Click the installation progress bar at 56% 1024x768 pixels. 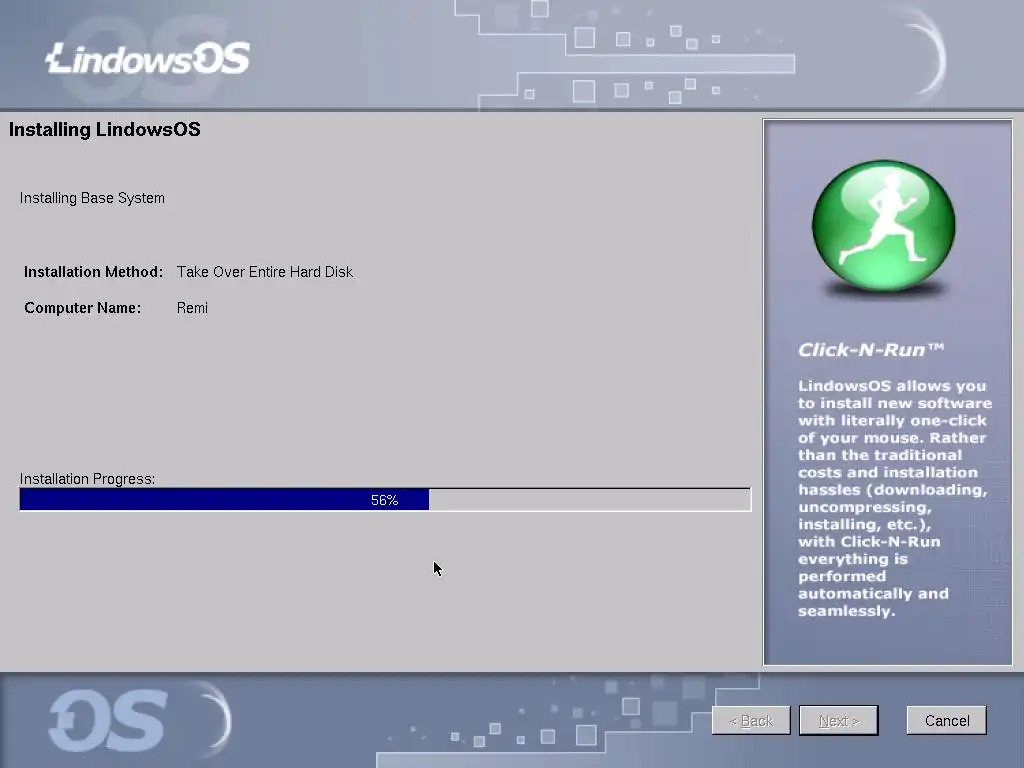coord(385,500)
